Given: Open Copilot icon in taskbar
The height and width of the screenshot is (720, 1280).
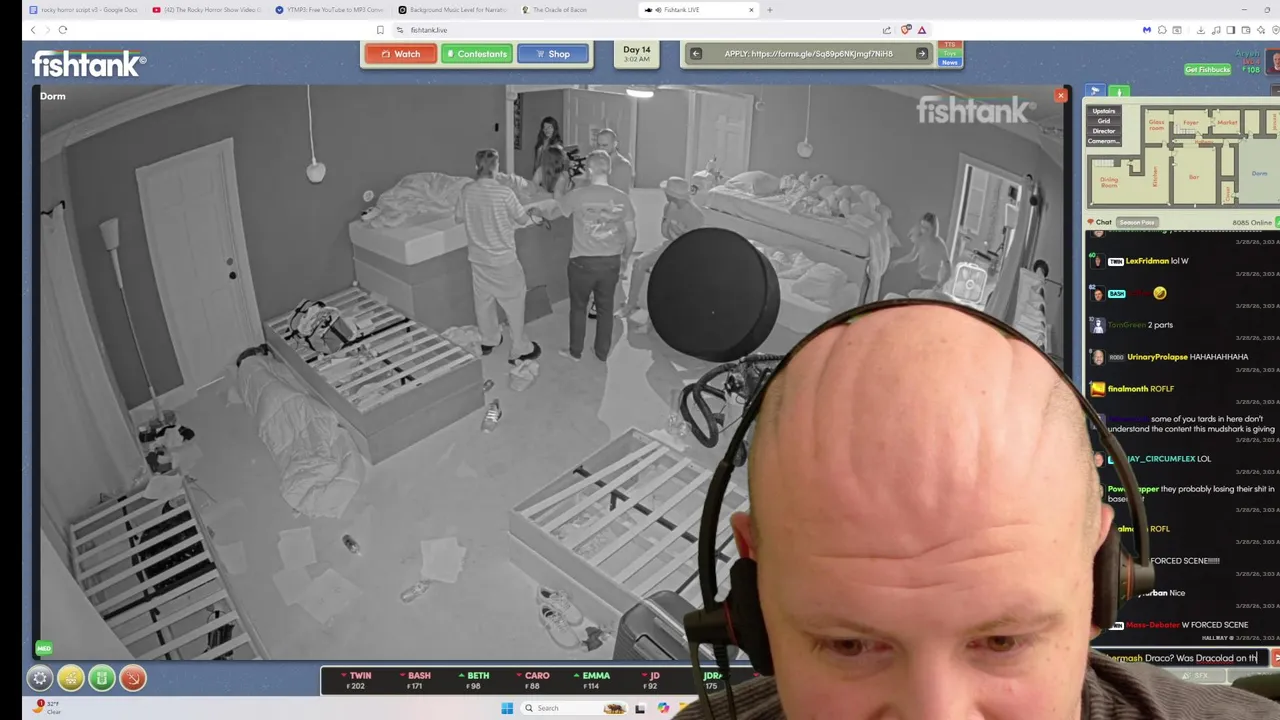Looking at the screenshot, I should pyautogui.click(x=663, y=708).
